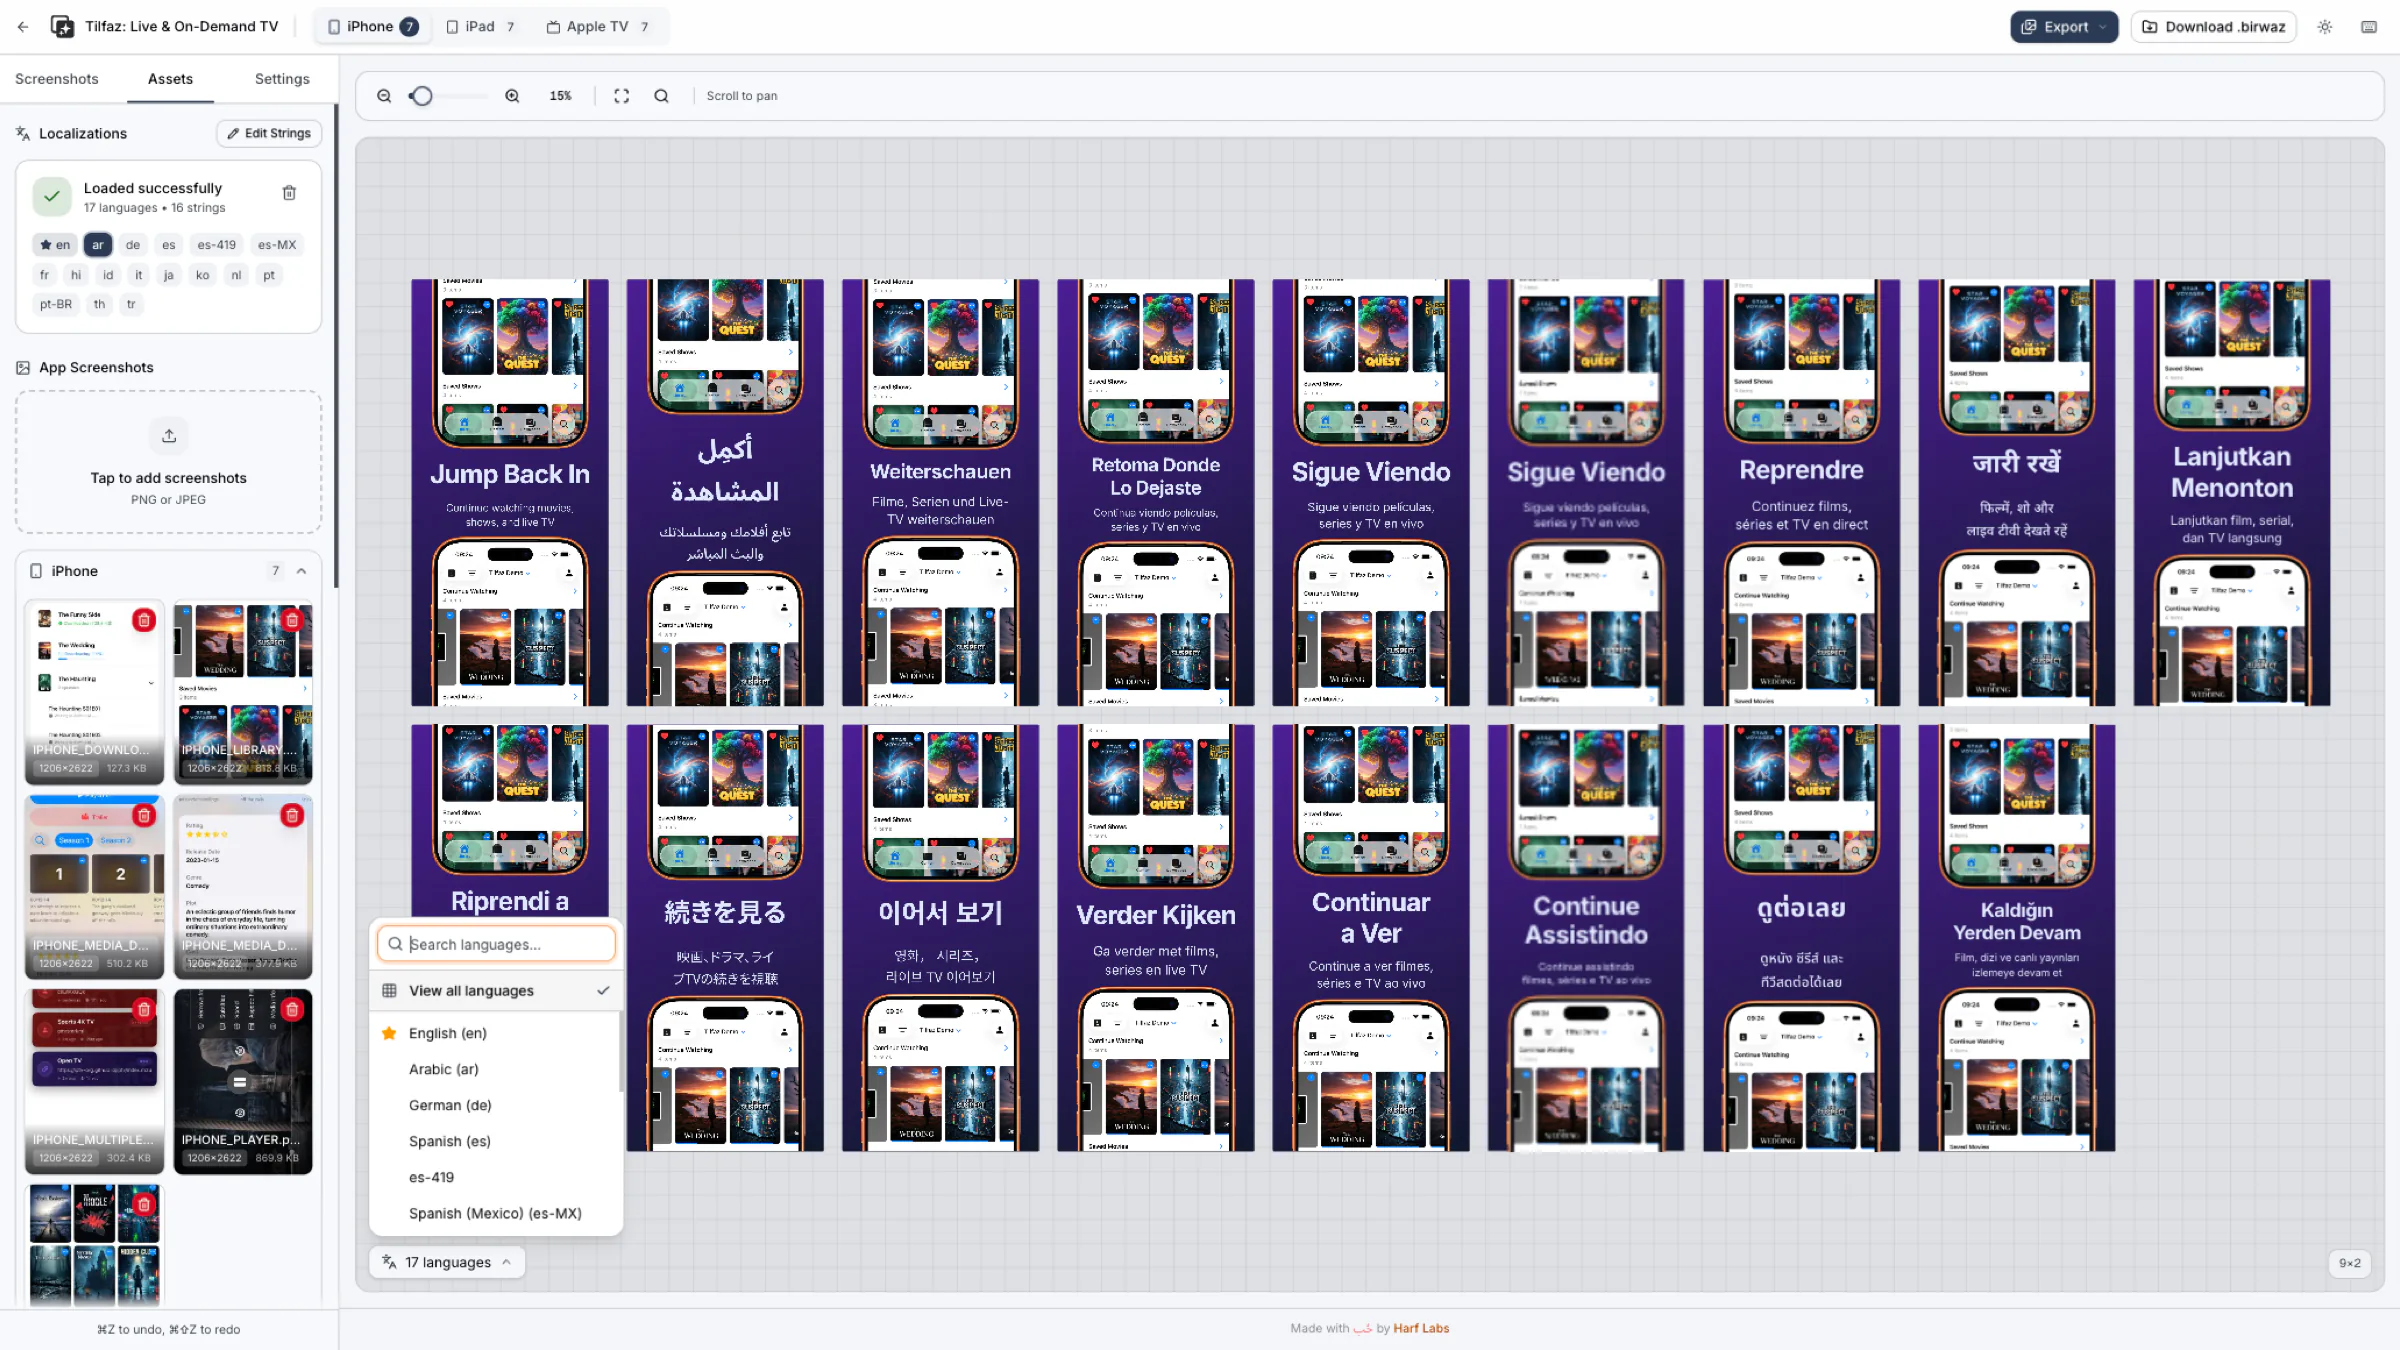Click the fit-to-screen icon in the toolbar
This screenshot has height=1350, width=2400.
[621, 96]
